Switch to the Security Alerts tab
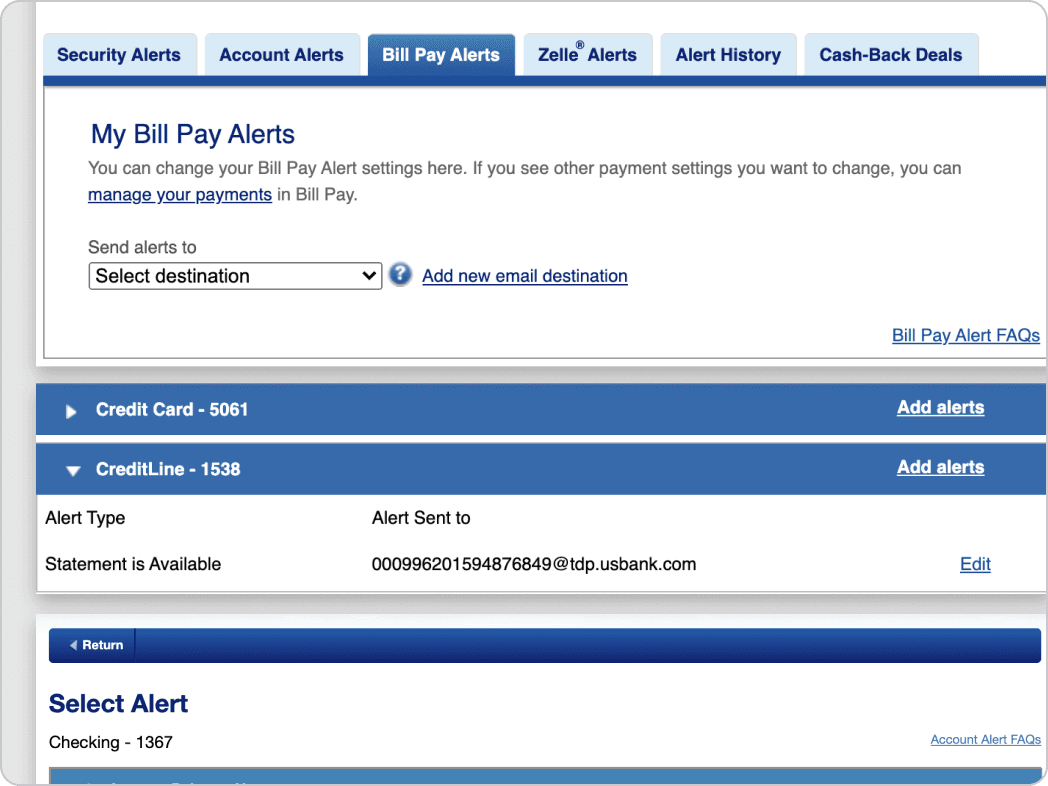This screenshot has height=786, width=1048. pyautogui.click(x=120, y=55)
